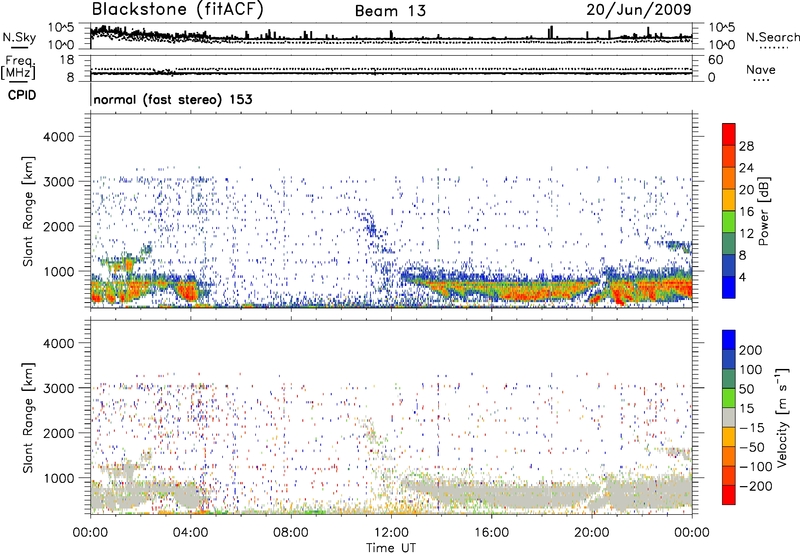Click '1000' tick on velocity panel axis
This screenshot has width=800, height=554.
pos(58,478)
